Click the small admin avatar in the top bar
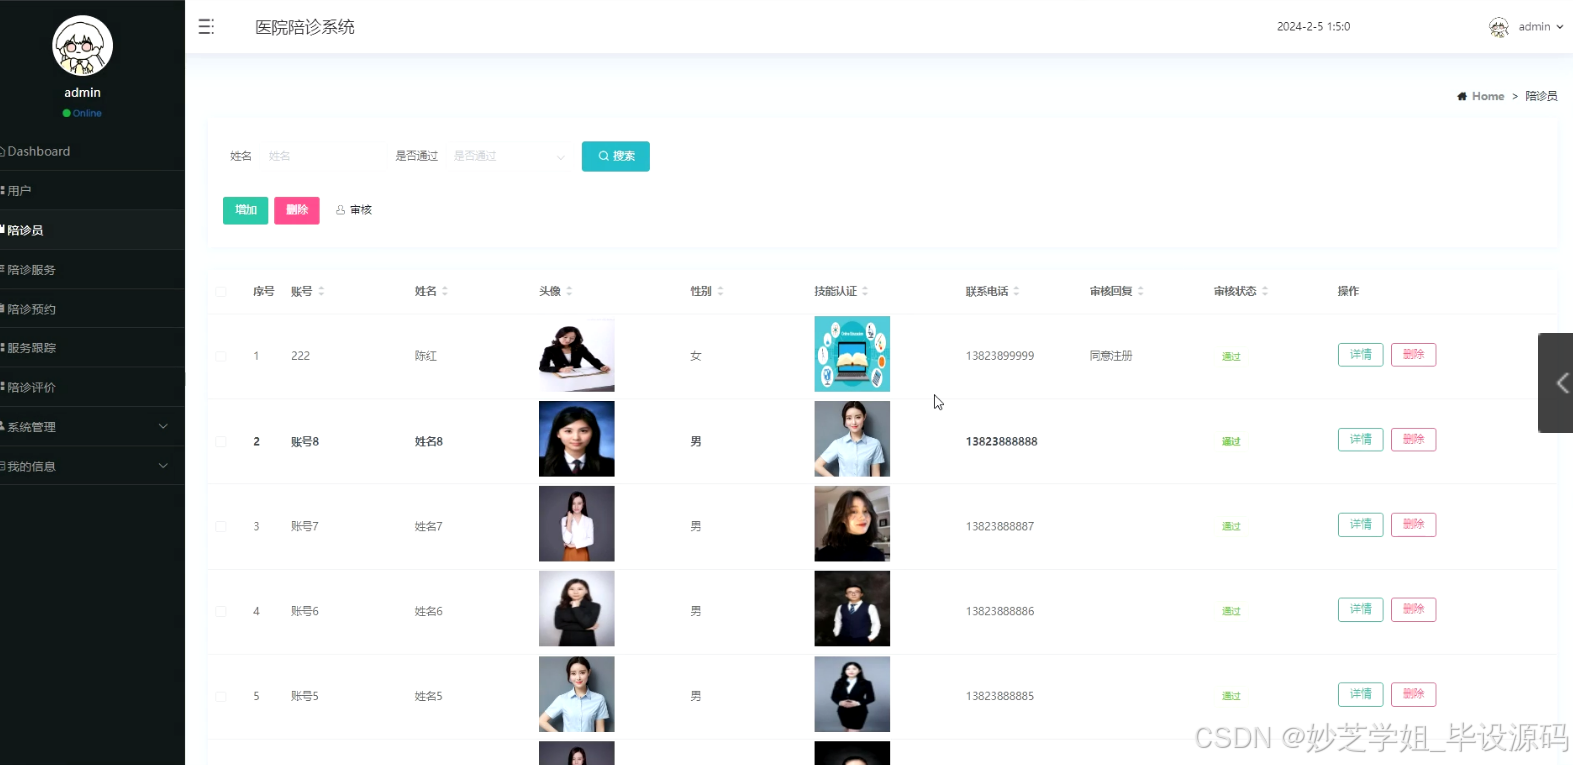The image size is (1573, 765). [x=1498, y=27]
